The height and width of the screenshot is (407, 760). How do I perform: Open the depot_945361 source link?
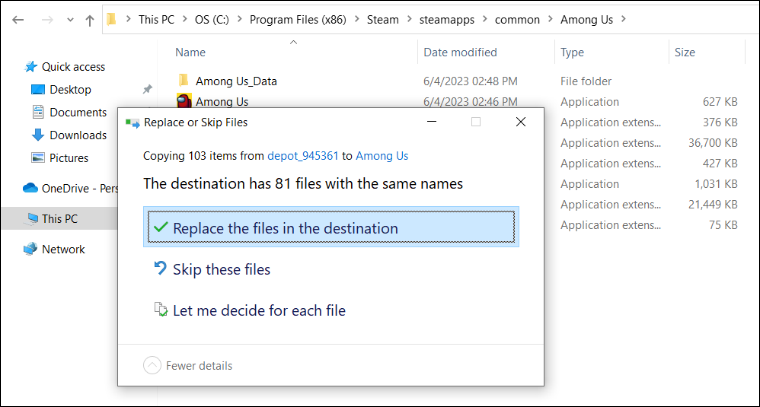[305, 156]
